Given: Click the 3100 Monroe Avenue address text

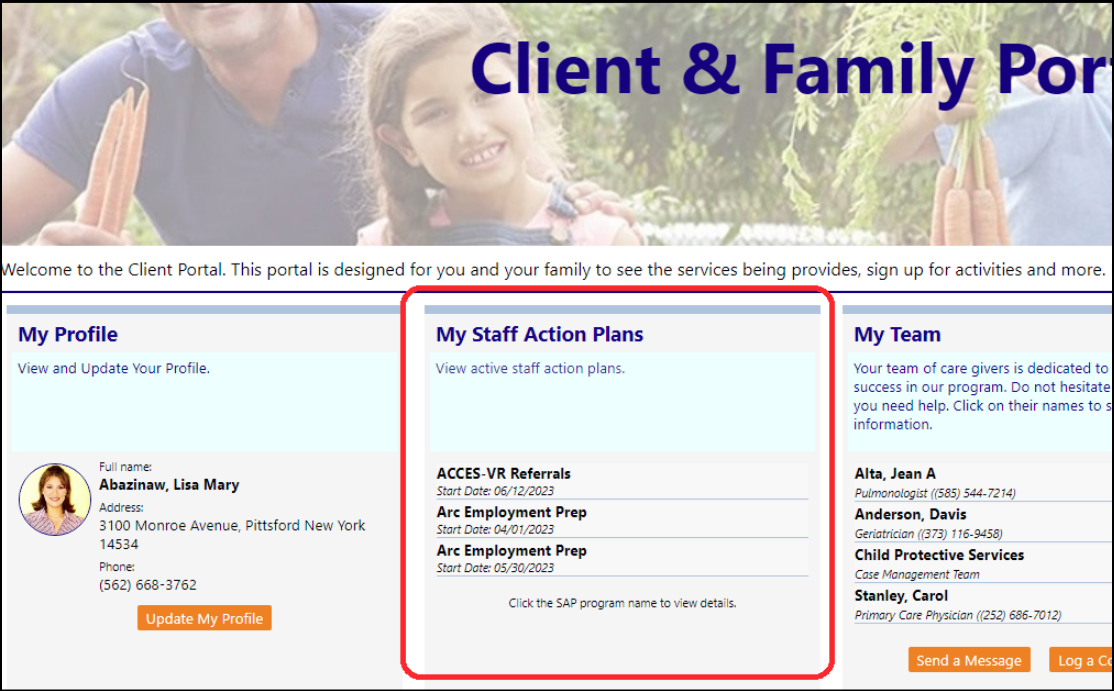Looking at the screenshot, I should 232,535.
